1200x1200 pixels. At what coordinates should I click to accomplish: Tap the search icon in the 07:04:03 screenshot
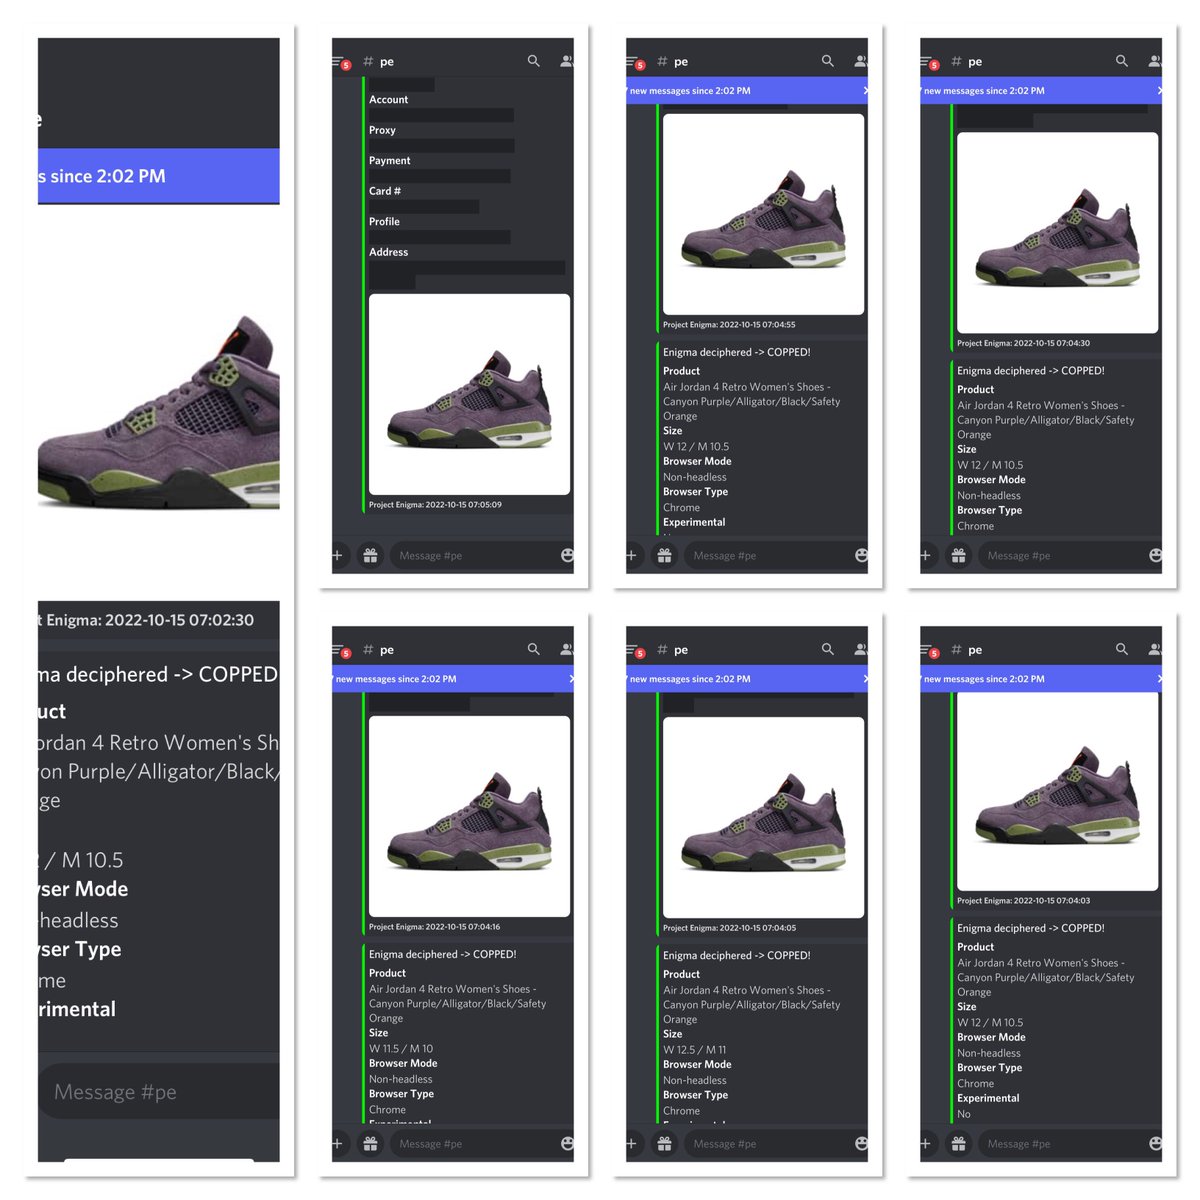click(x=1122, y=649)
